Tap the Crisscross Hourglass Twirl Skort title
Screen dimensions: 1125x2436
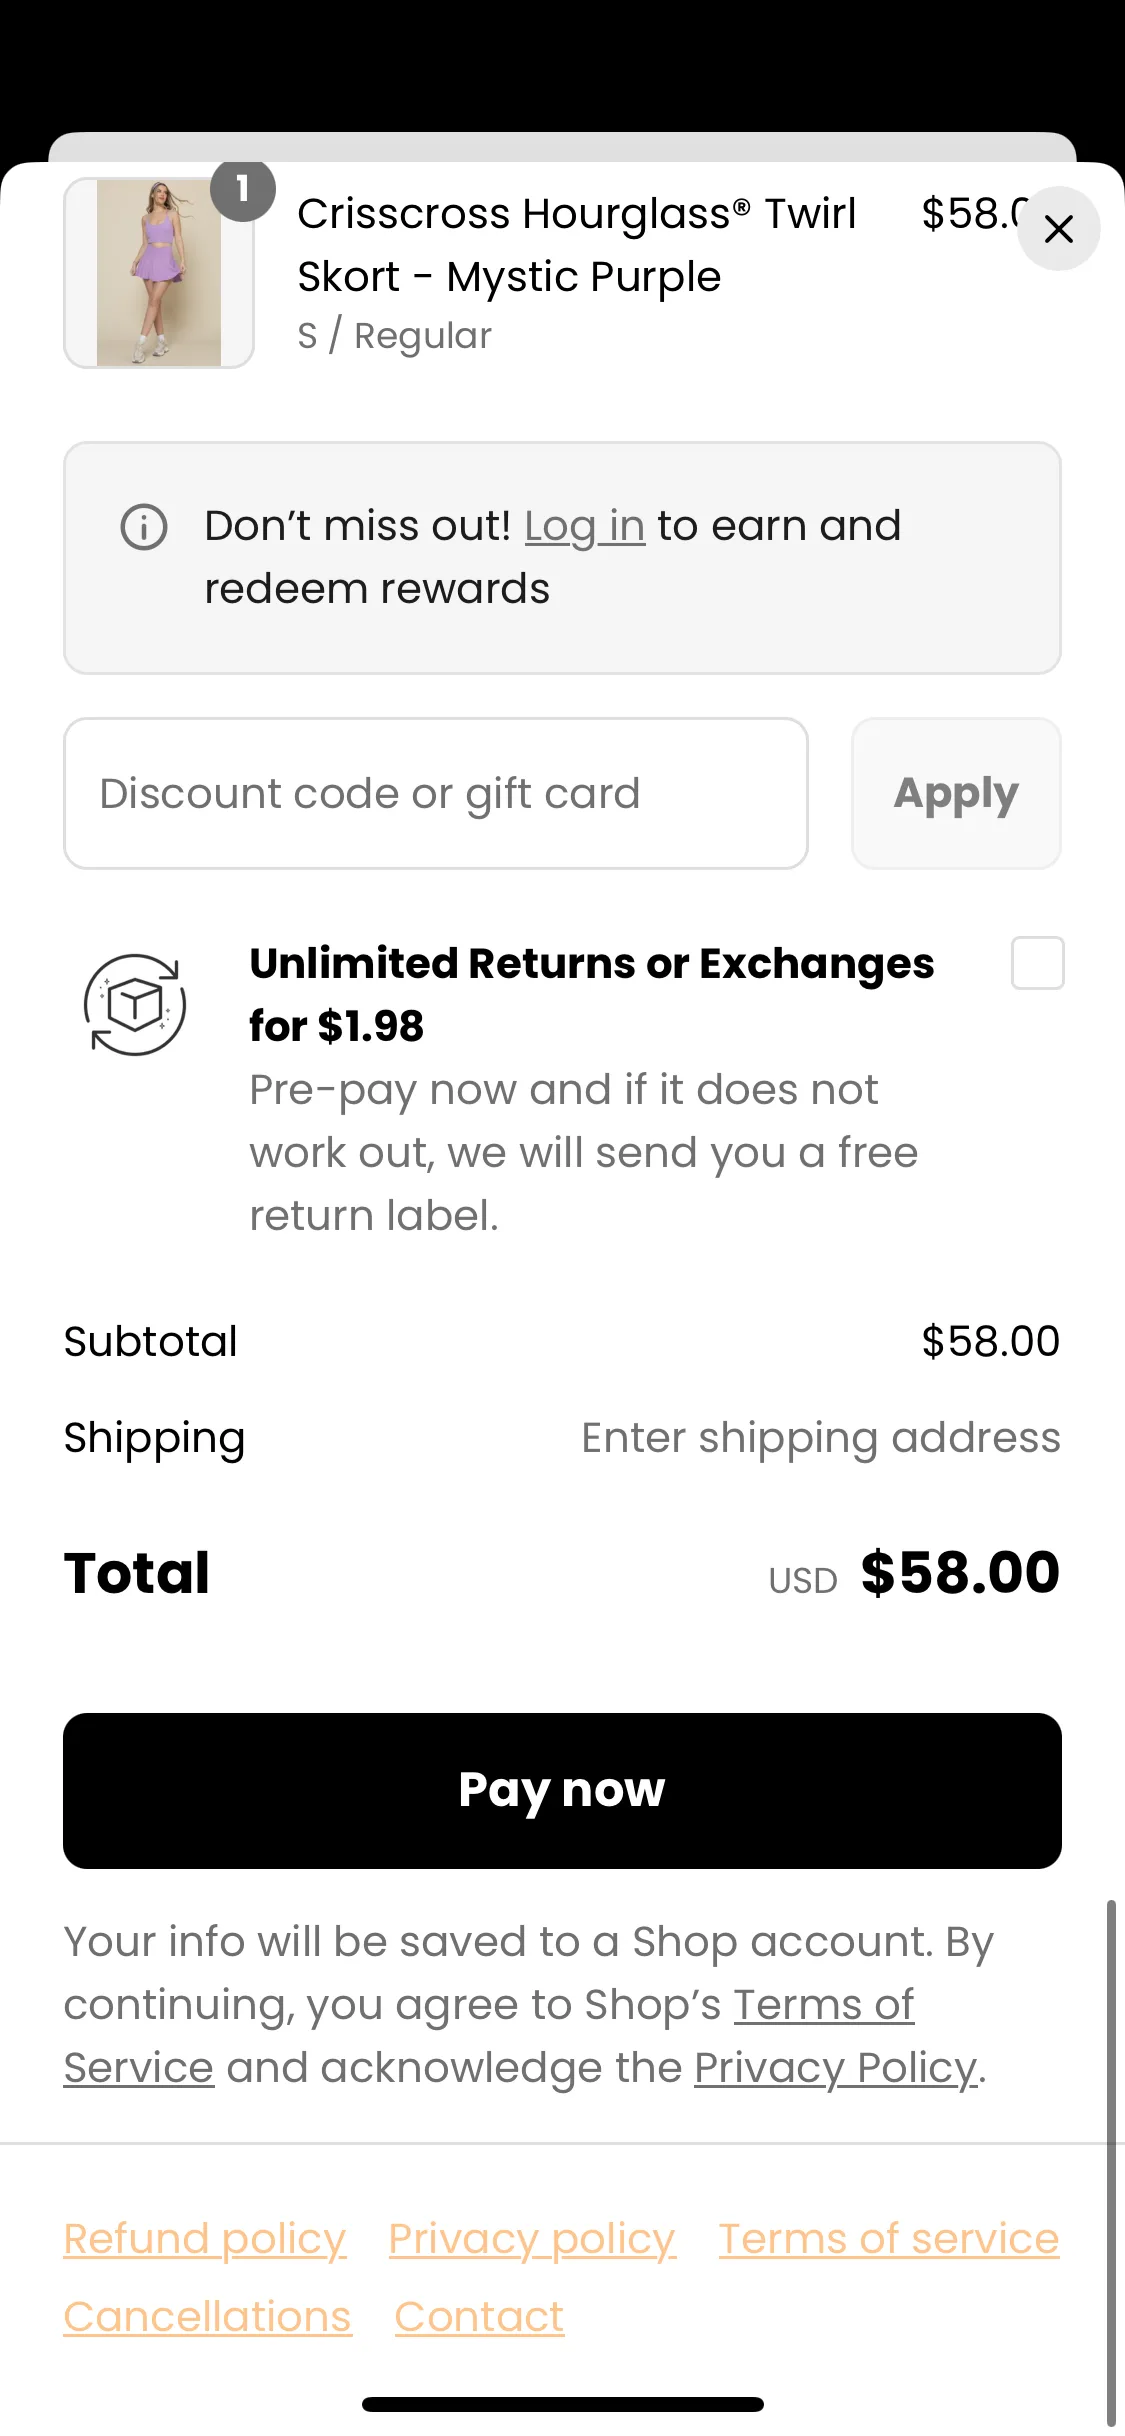pyautogui.click(x=576, y=245)
